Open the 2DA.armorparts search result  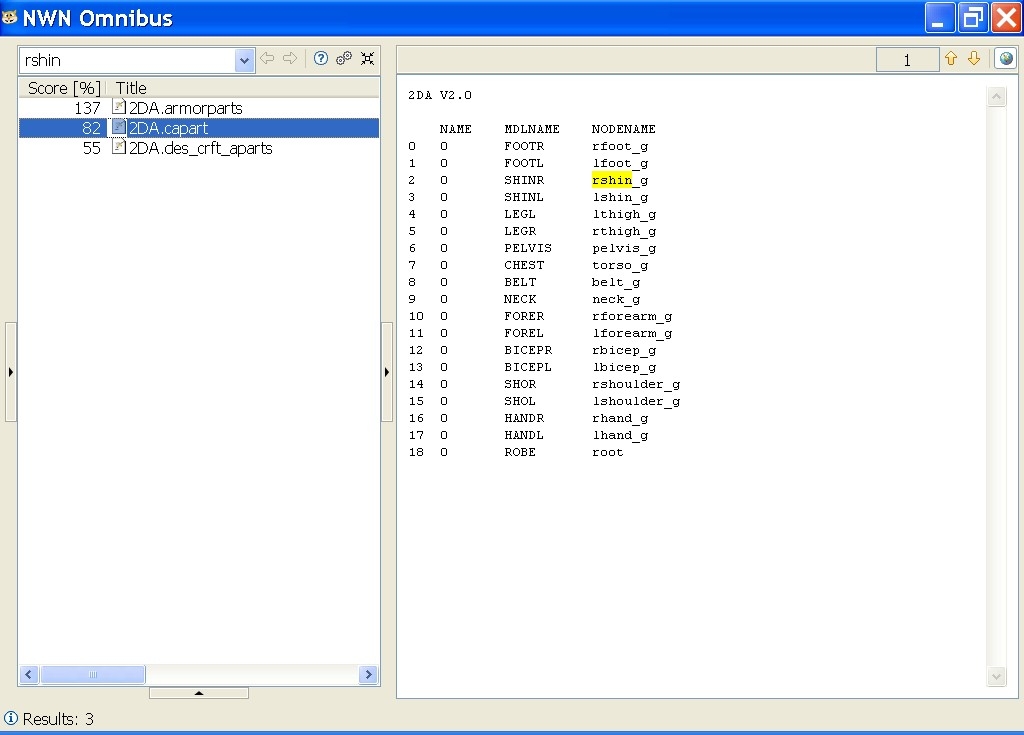[x=185, y=108]
